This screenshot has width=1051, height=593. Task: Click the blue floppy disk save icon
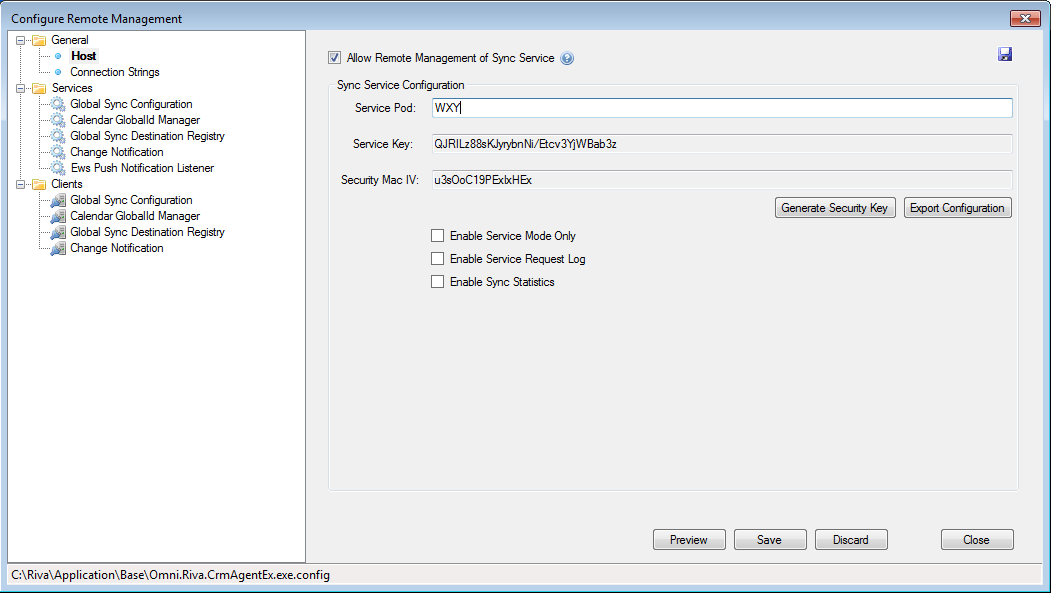click(x=1005, y=54)
